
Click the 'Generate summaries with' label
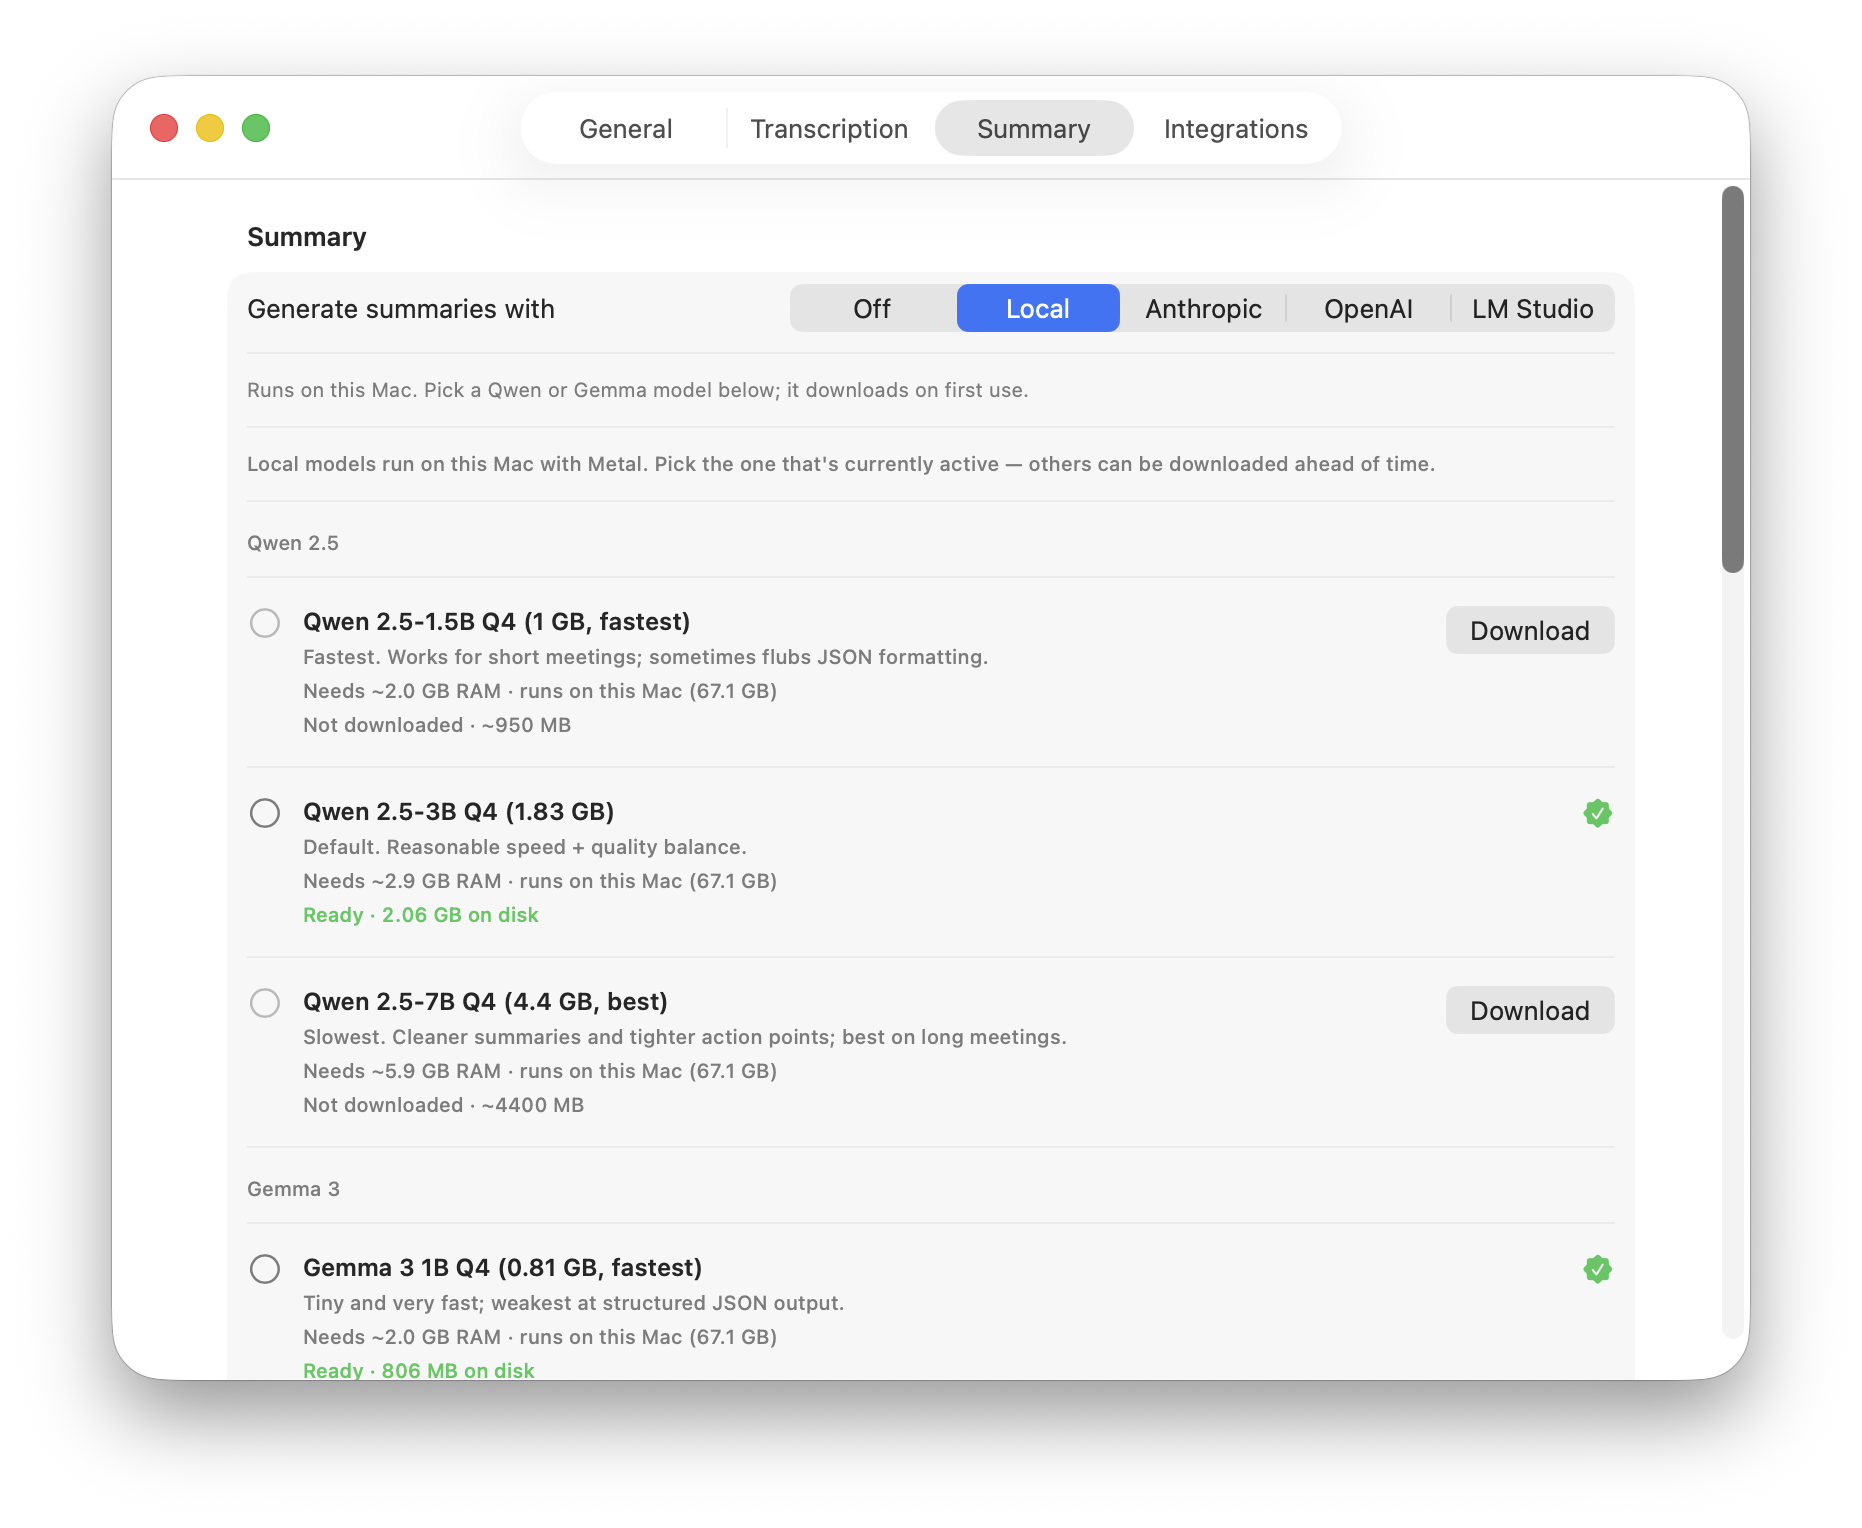click(401, 309)
